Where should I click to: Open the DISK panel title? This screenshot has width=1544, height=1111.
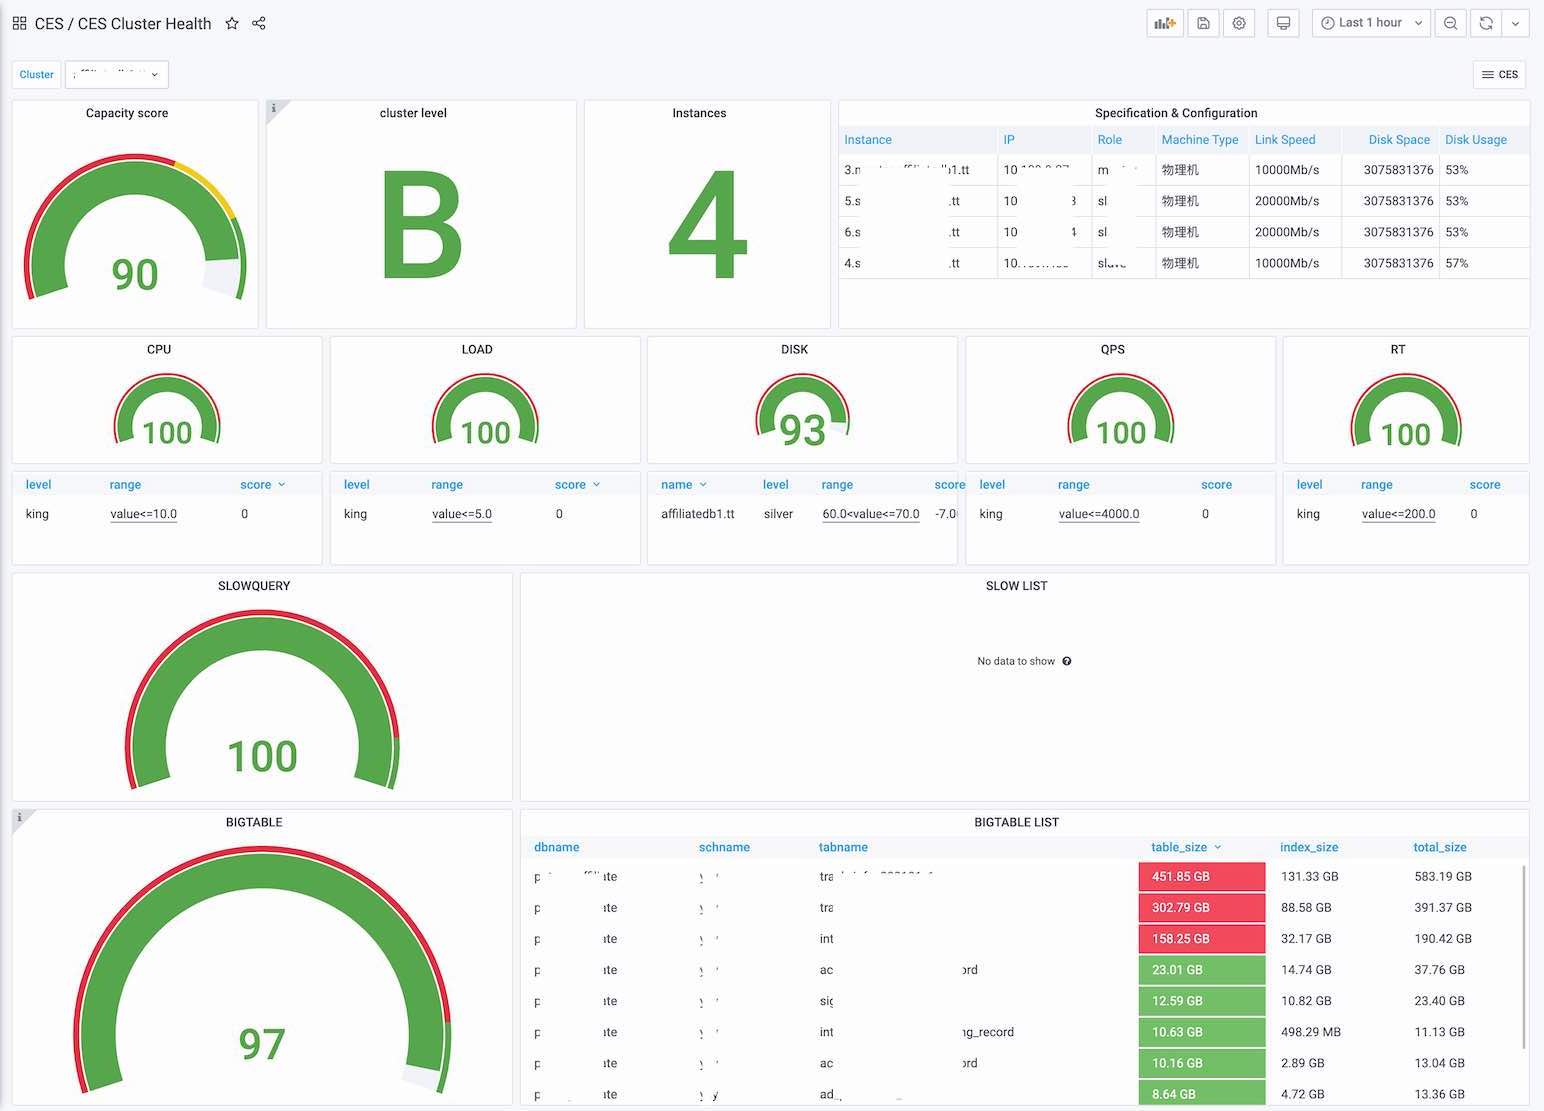coord(795,349)
